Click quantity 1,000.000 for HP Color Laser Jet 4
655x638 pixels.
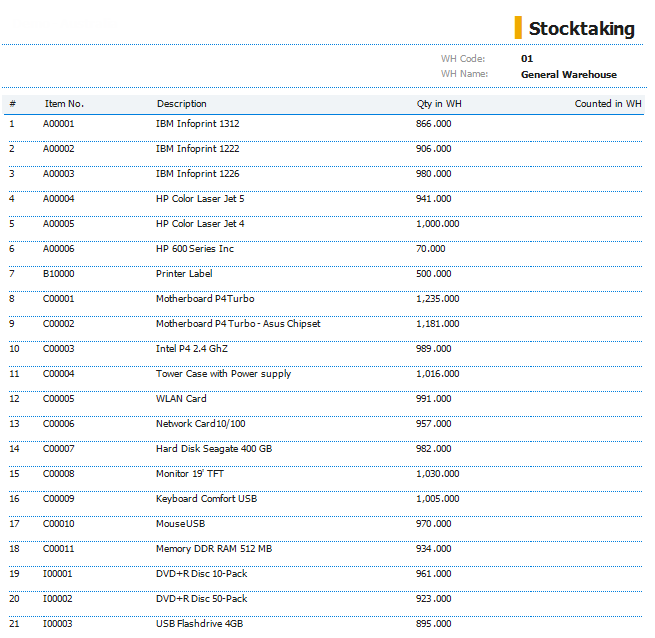pyautogui.click(x=437, y=224)
